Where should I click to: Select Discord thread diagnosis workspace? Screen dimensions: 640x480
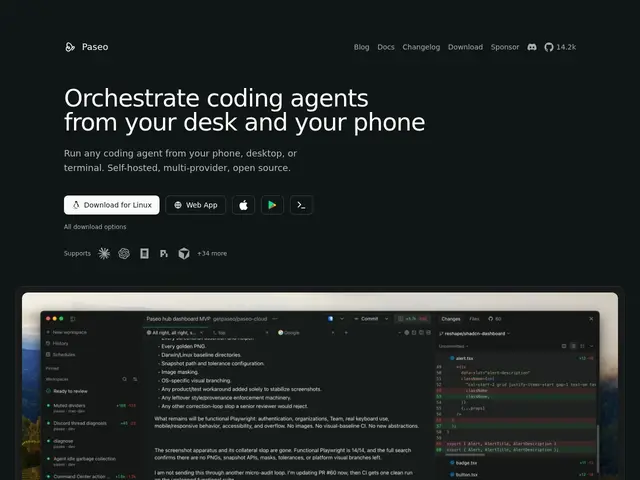(91, 426)
